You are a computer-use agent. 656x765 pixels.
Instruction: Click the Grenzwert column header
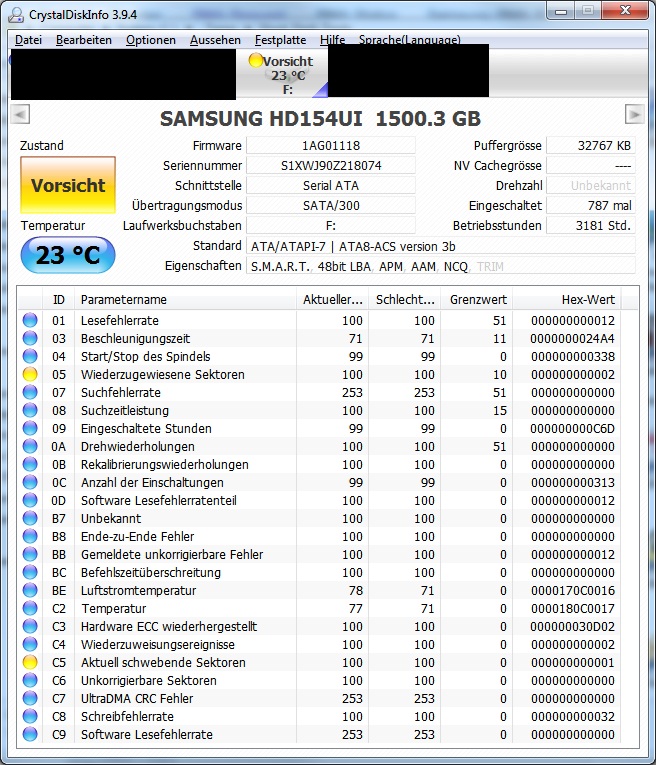[477, 300]
